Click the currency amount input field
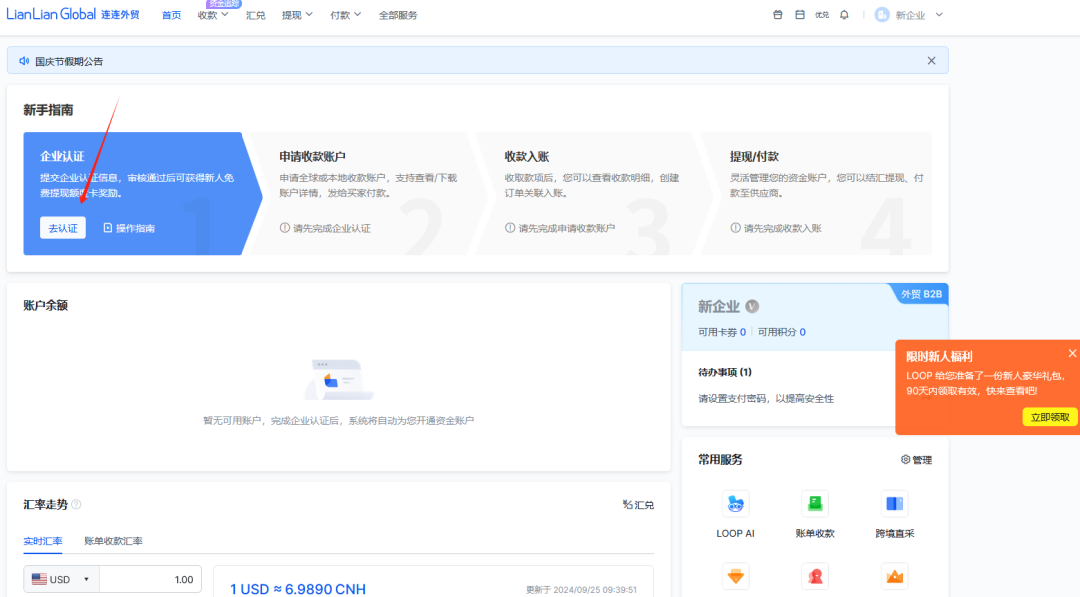This screenshot has height=597, width=1080. [150, 579]
